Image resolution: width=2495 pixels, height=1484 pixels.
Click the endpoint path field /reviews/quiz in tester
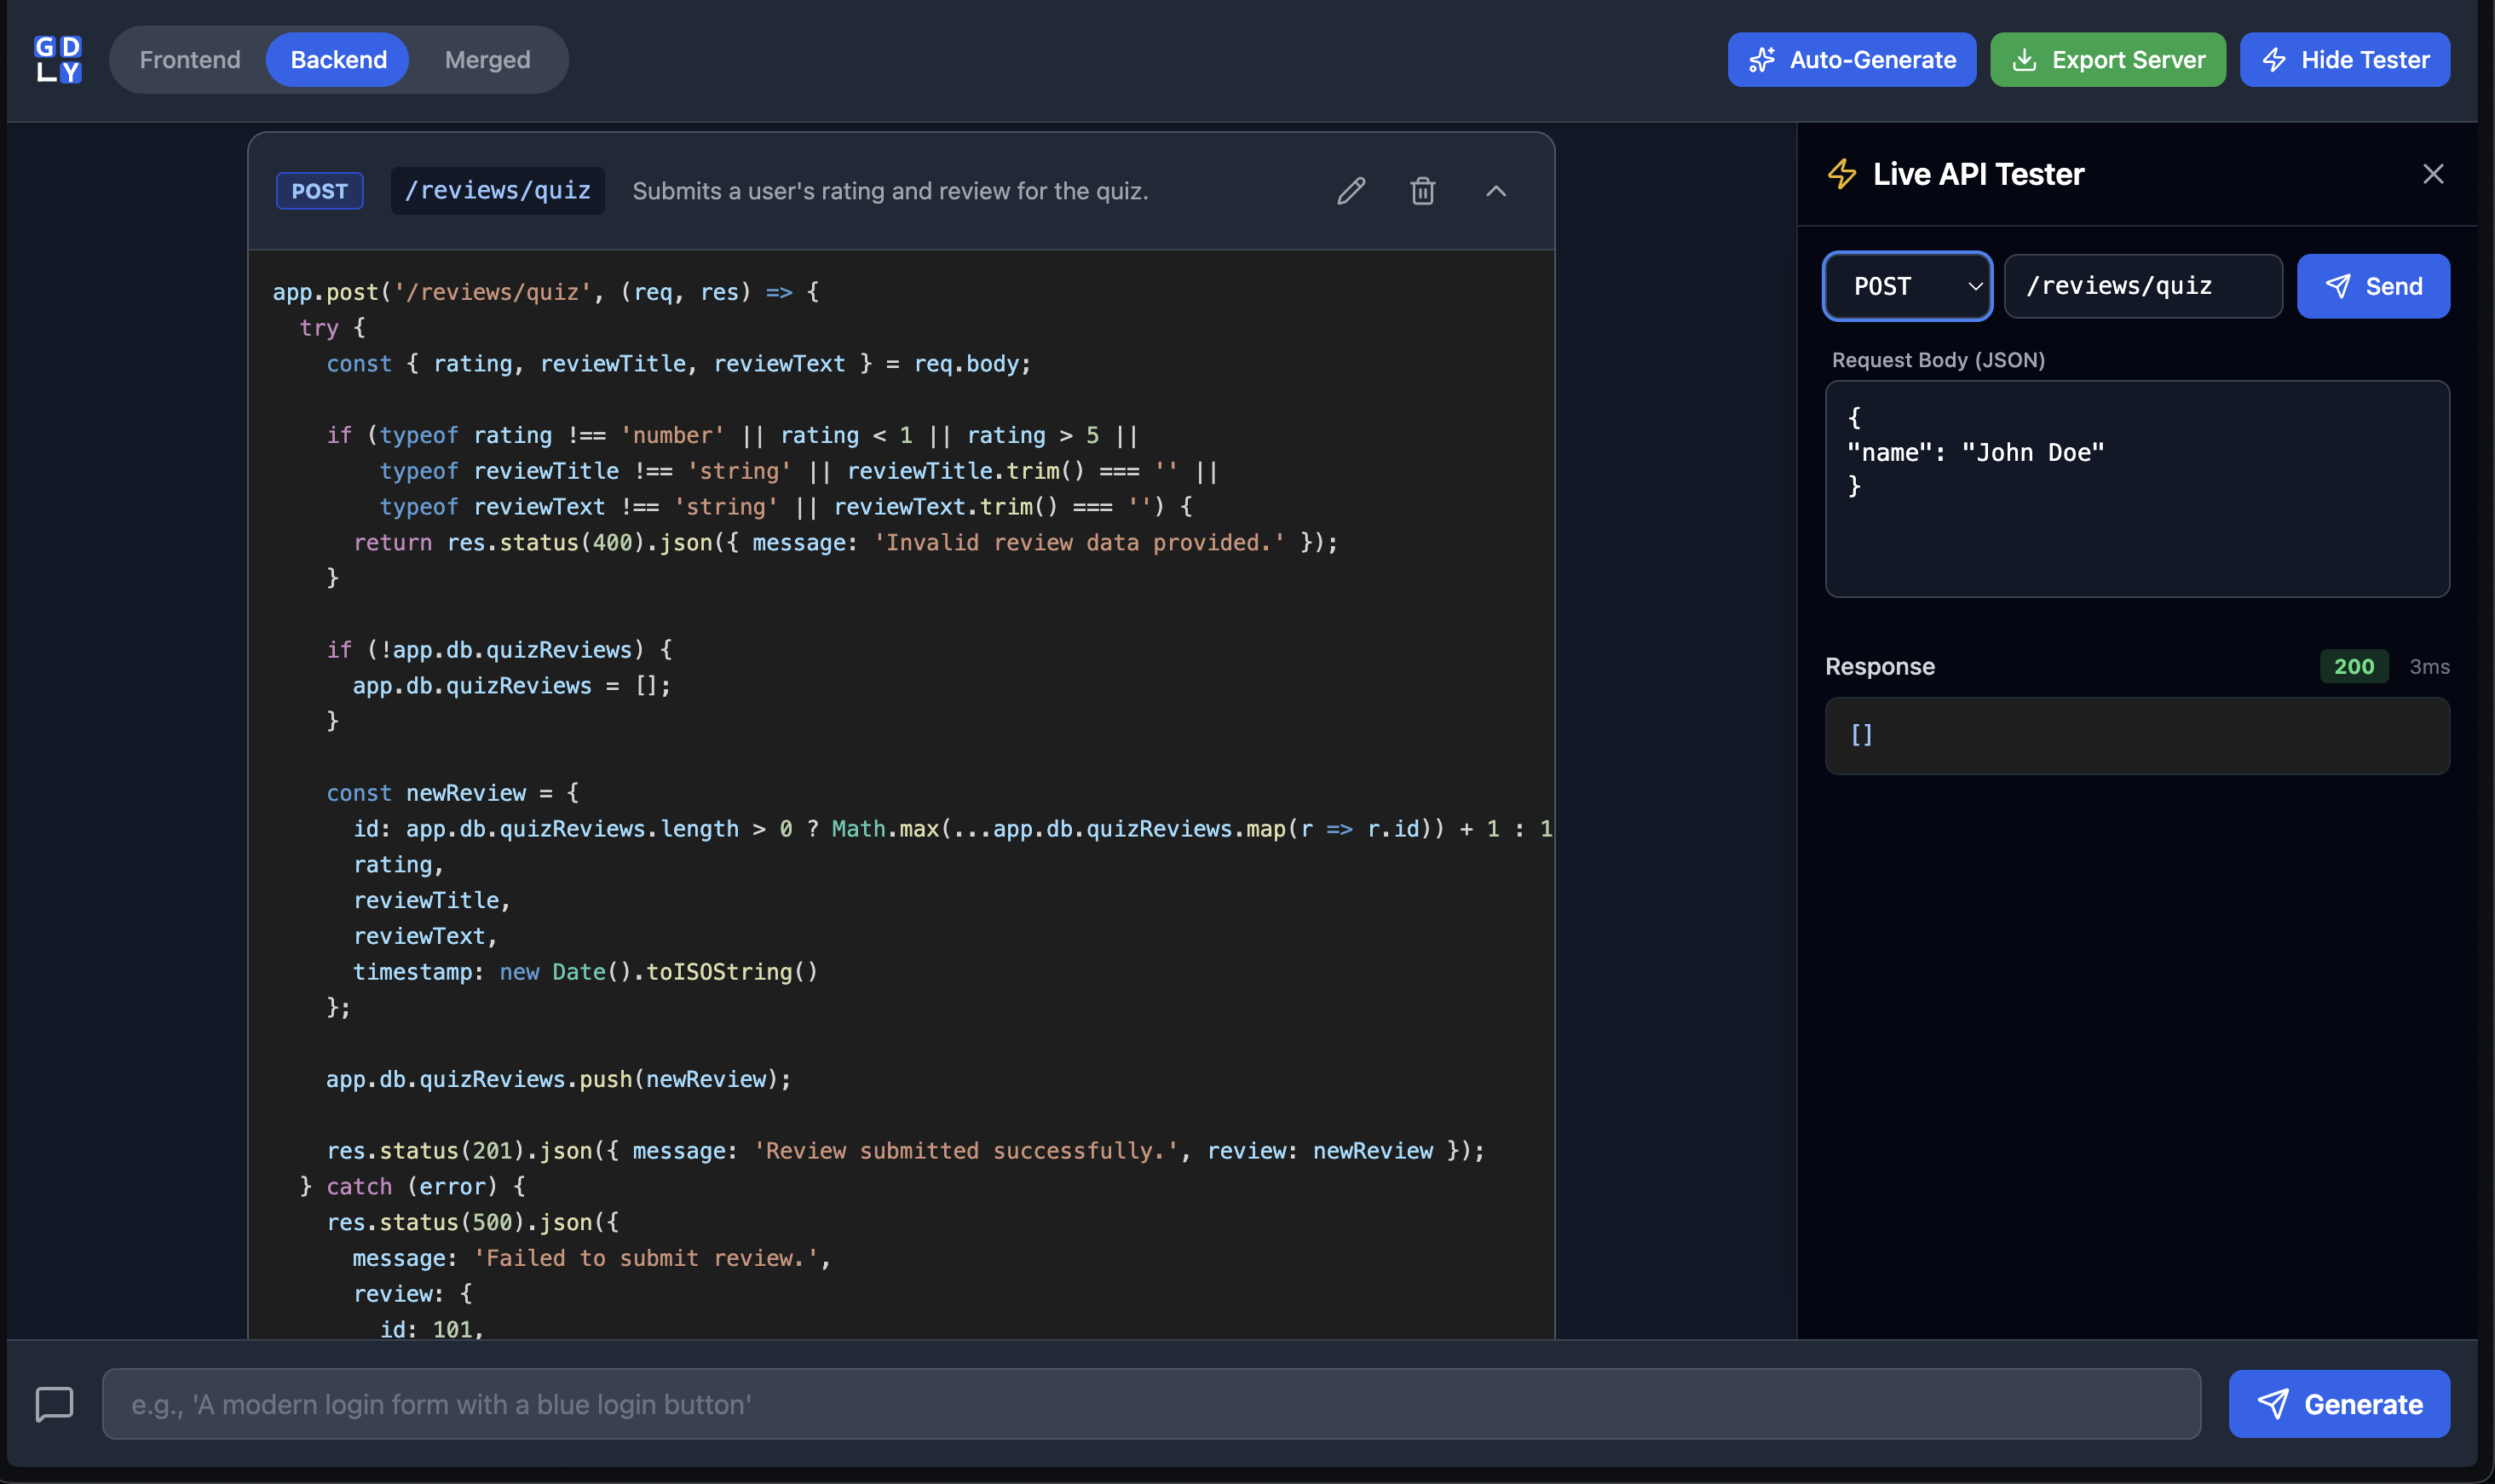[x=2142, y=286]
